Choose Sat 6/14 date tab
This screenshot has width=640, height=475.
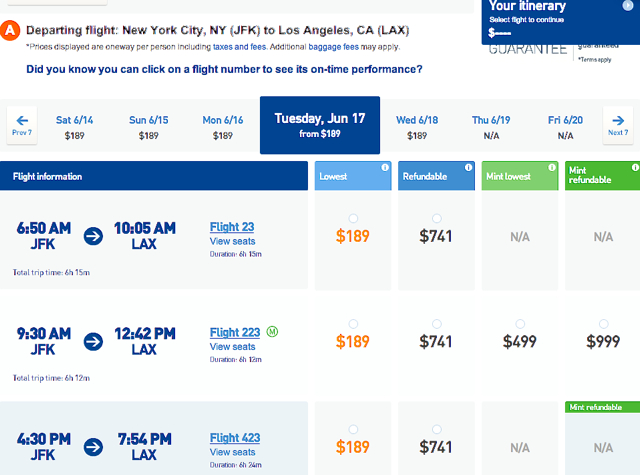pos(74,127)
